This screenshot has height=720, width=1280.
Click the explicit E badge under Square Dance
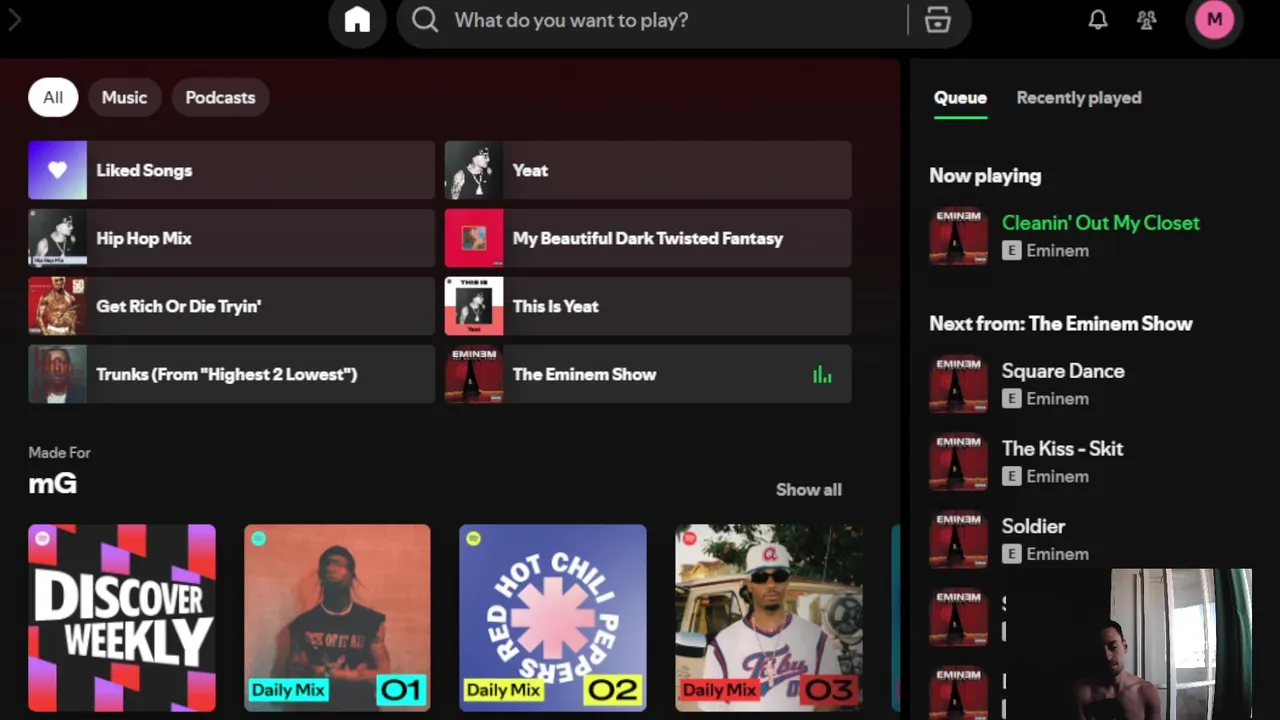point(1011,399)
